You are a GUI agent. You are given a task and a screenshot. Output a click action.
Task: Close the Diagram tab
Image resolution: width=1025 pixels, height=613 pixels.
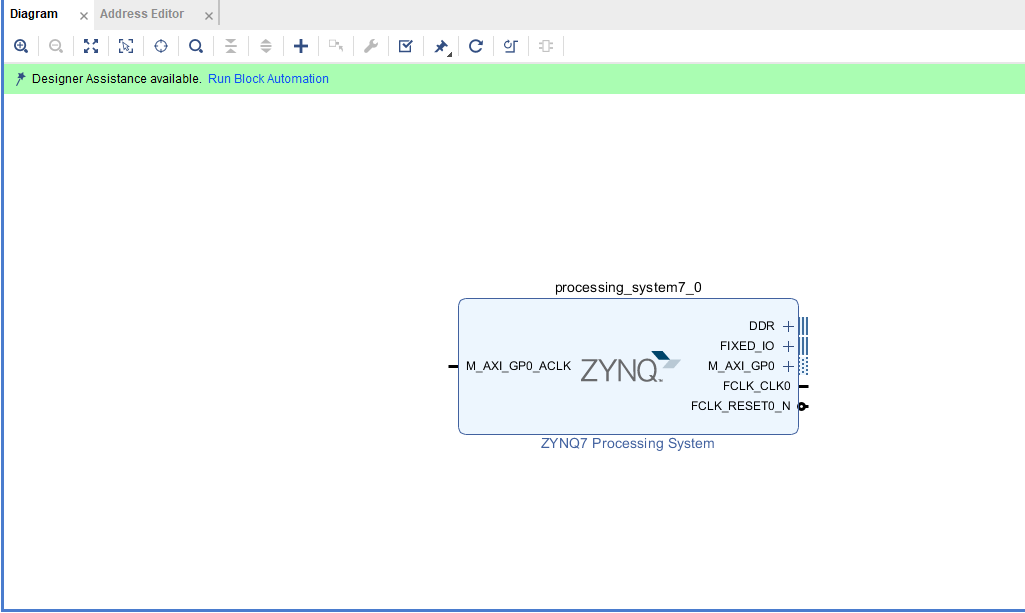[x=84, y=16]
